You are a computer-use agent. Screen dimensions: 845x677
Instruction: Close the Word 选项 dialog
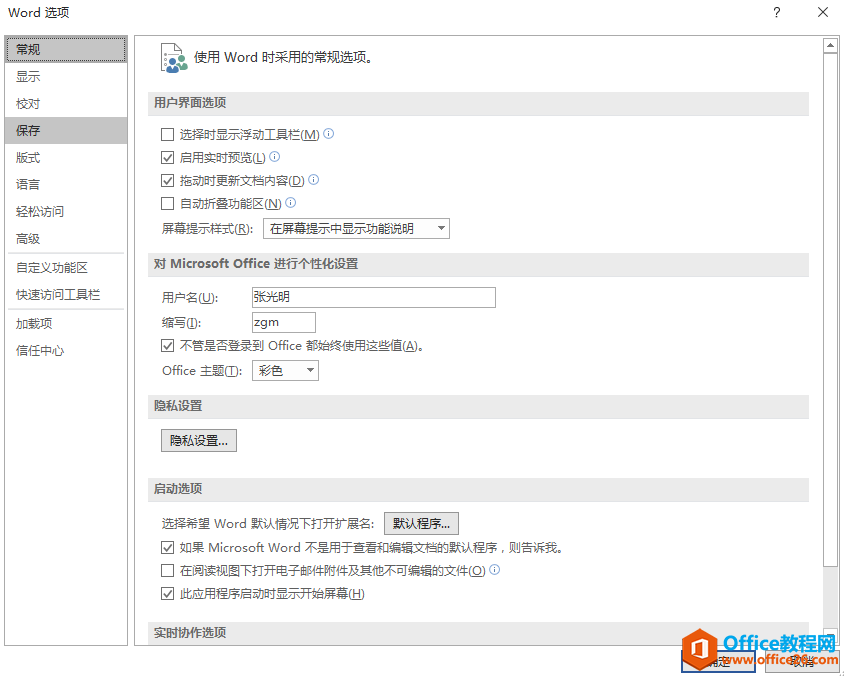(822, 12)
